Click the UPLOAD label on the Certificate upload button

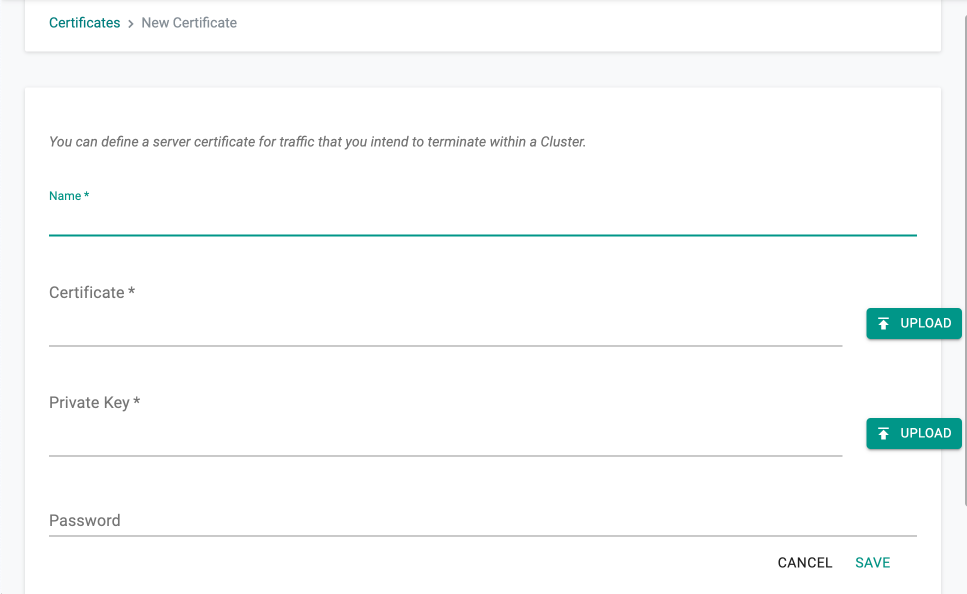point(926,323)
